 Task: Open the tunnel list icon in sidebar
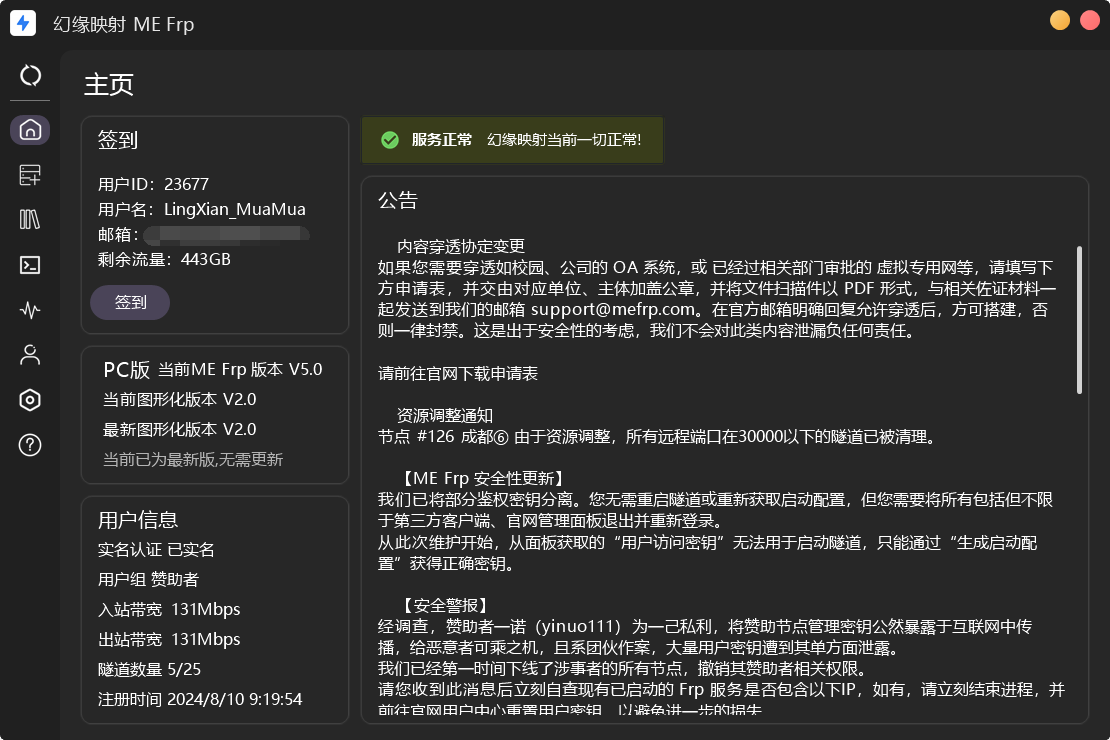point(29,219)
